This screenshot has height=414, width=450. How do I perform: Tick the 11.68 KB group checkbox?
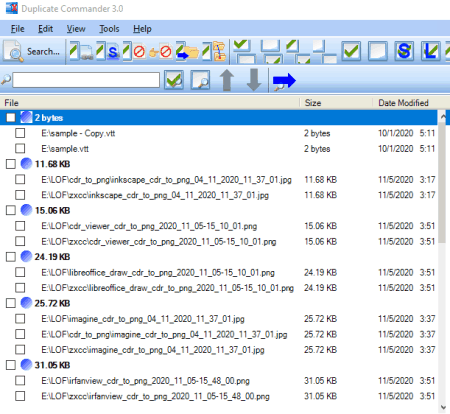coord(11,164)
